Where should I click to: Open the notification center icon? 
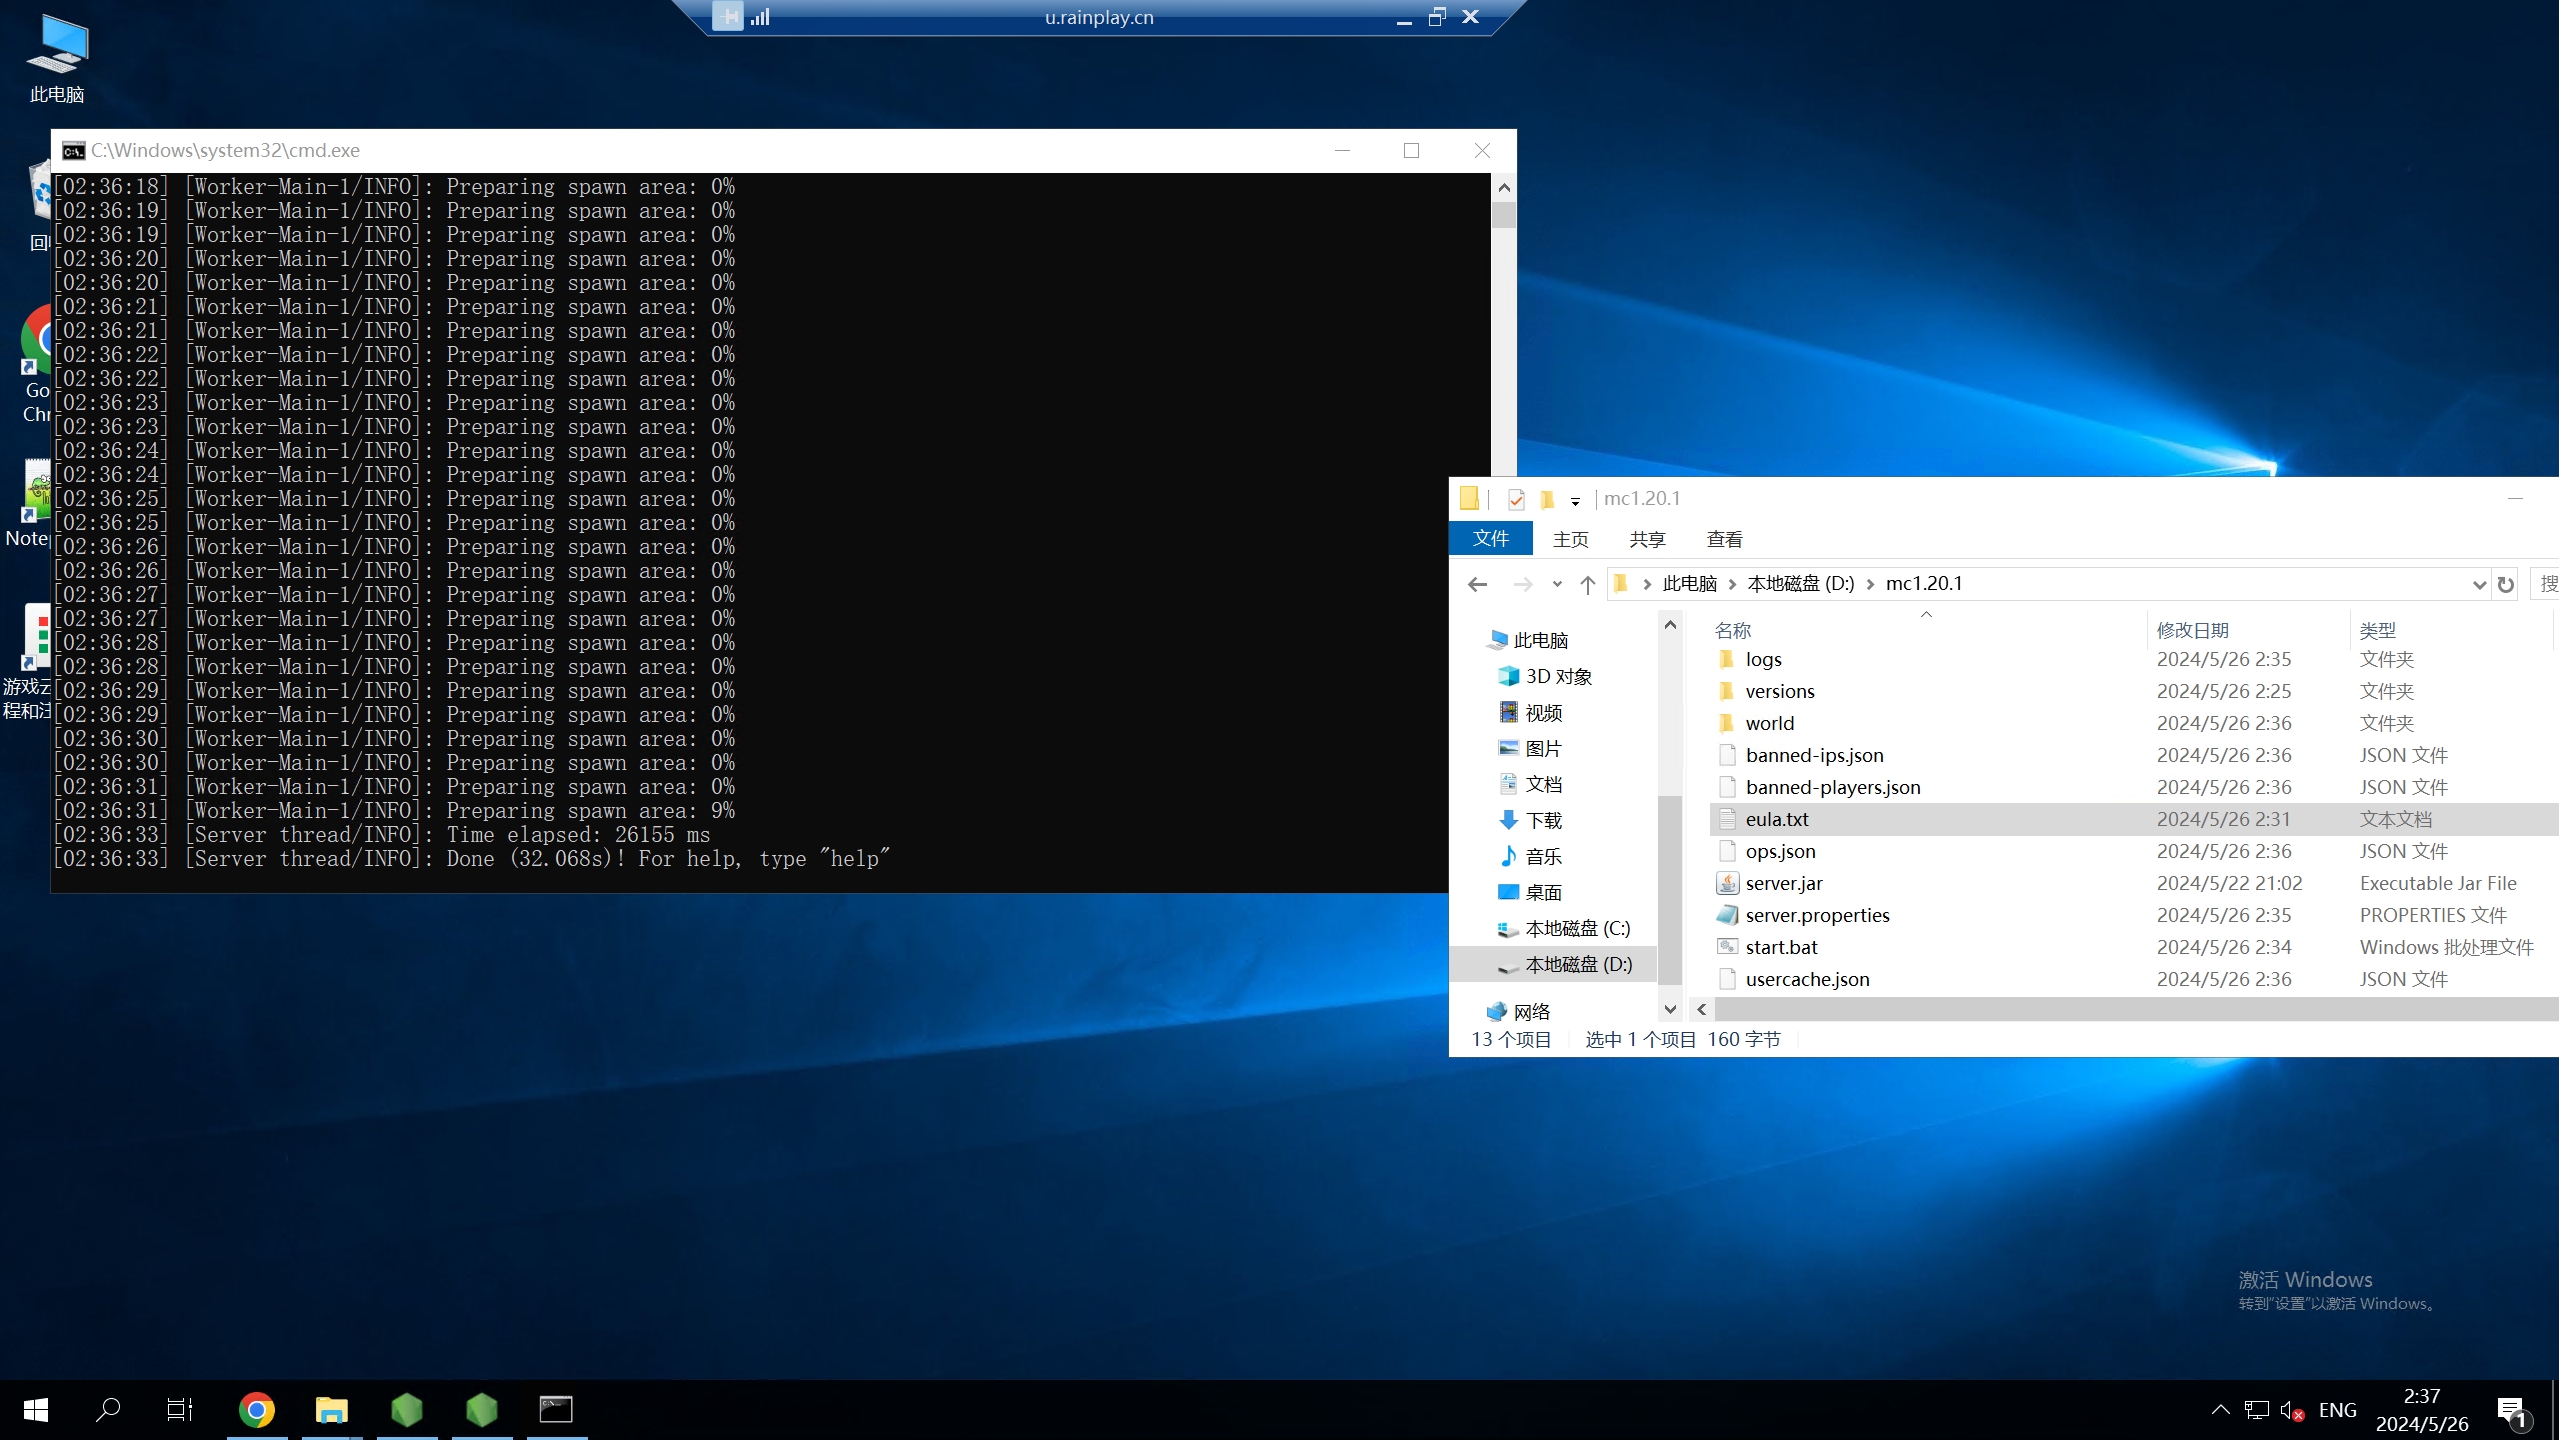tap(2511, 1410)
